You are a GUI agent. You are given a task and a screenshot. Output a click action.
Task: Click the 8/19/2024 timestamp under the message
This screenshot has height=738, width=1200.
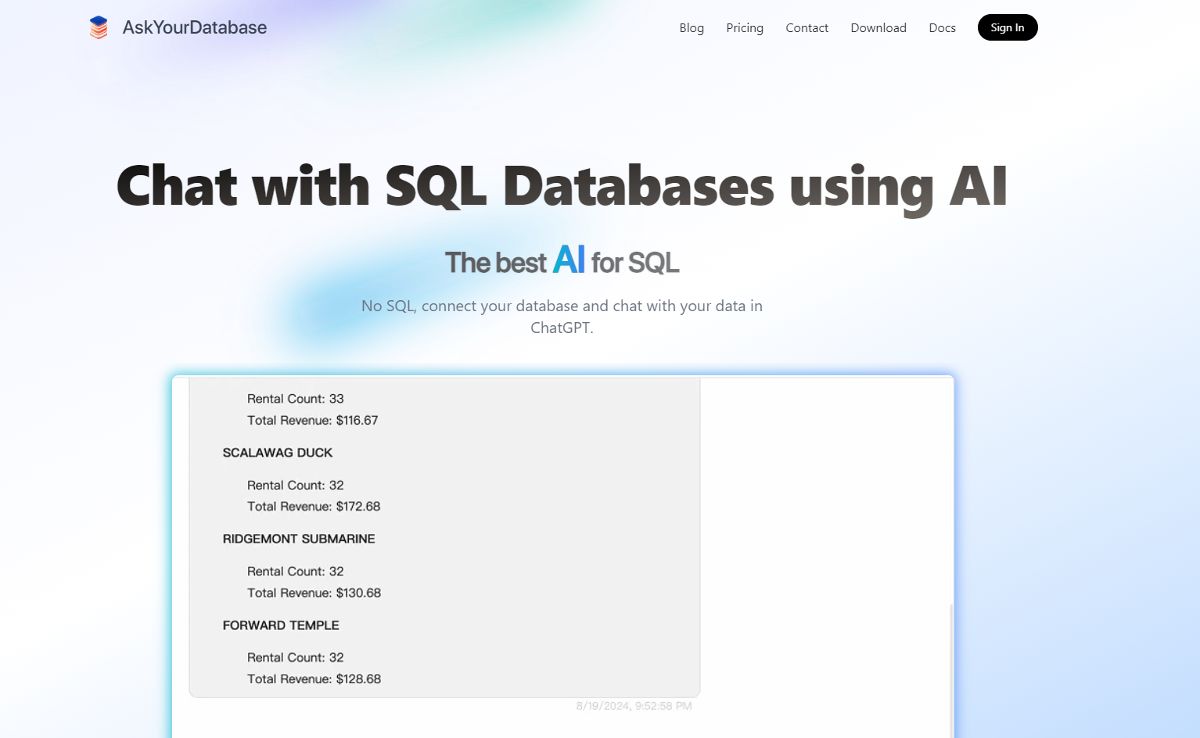(x=633, y=705)
